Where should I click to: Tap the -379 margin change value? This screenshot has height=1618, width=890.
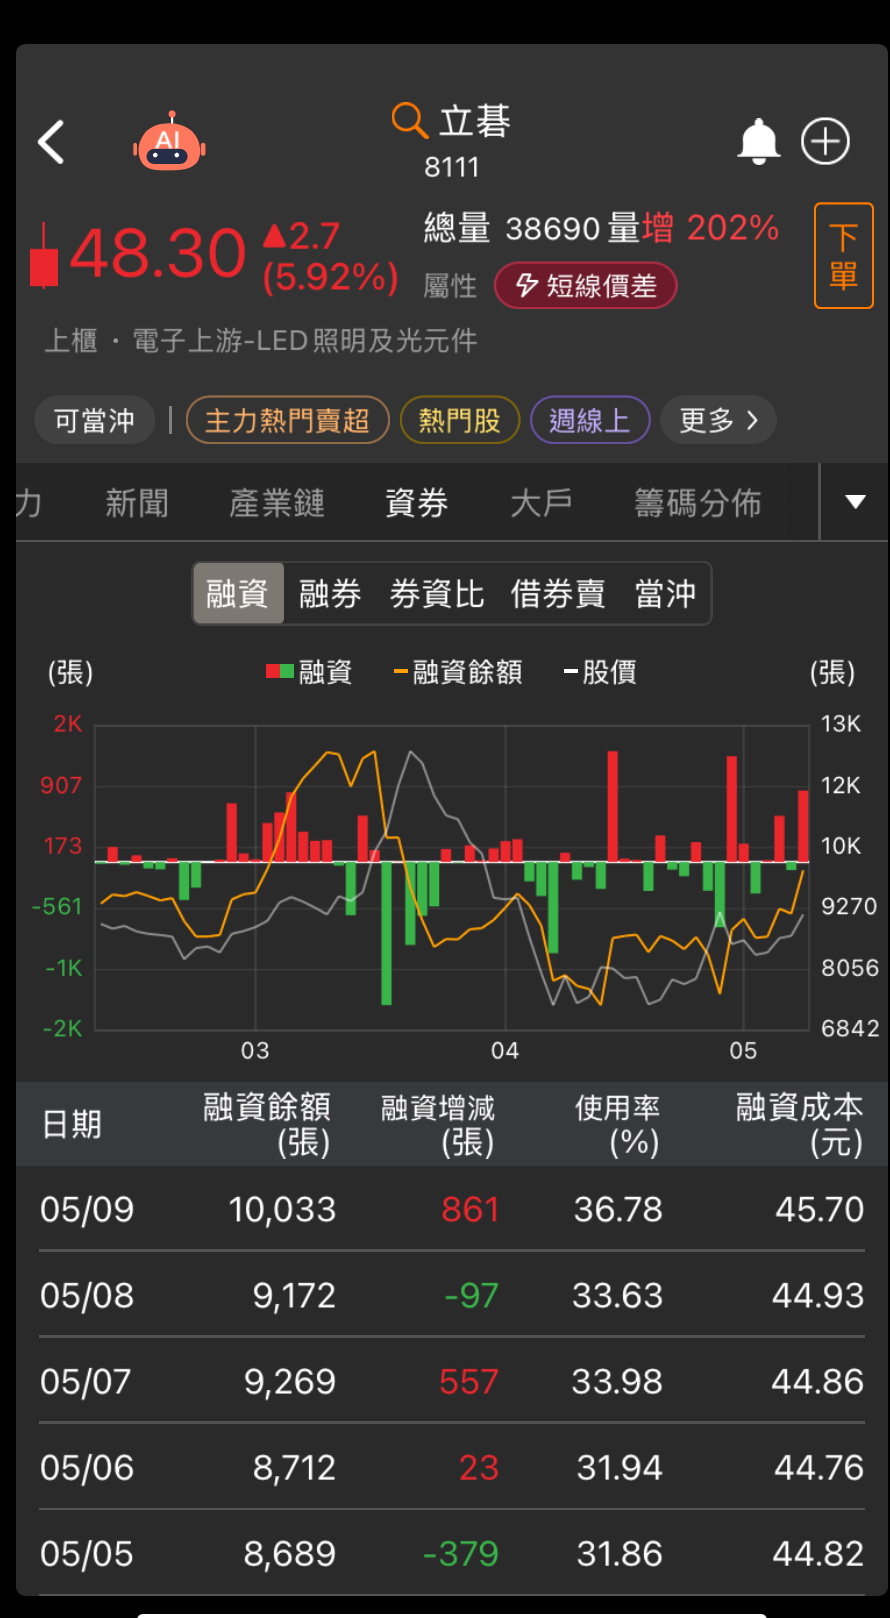[x=460, y=1553]
